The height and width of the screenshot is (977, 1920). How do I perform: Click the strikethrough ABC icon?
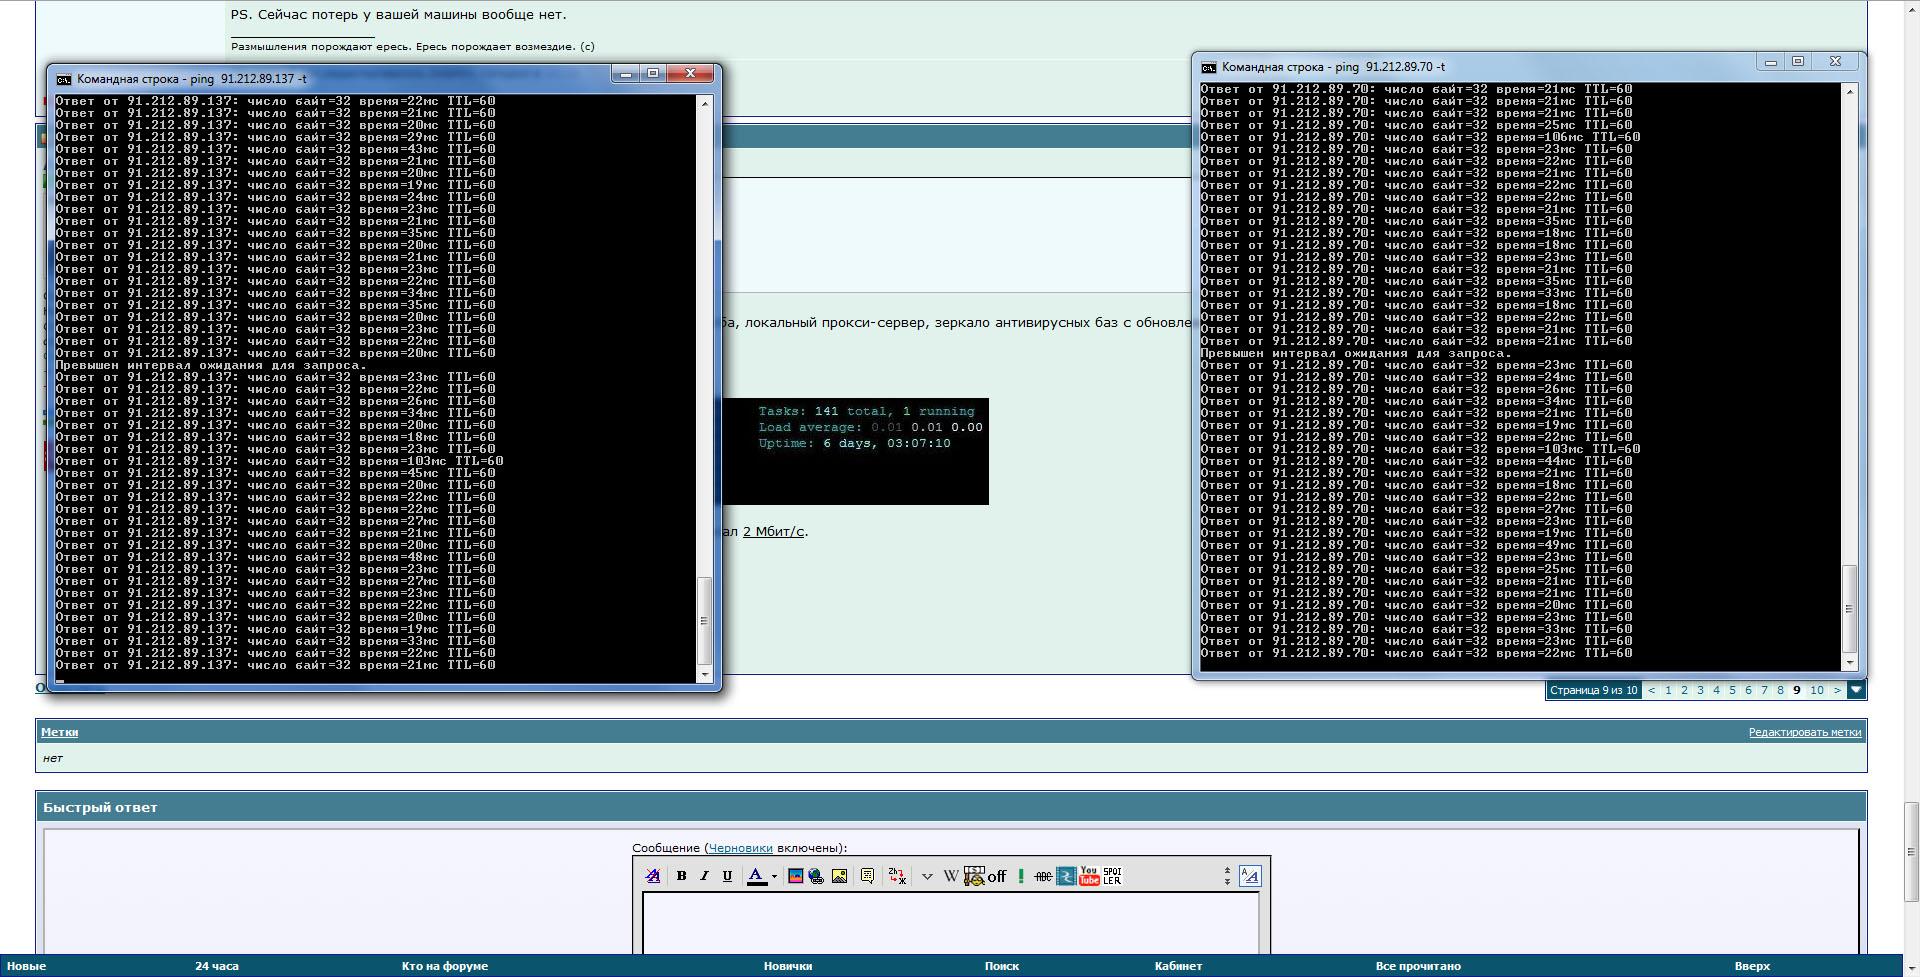1042,876
